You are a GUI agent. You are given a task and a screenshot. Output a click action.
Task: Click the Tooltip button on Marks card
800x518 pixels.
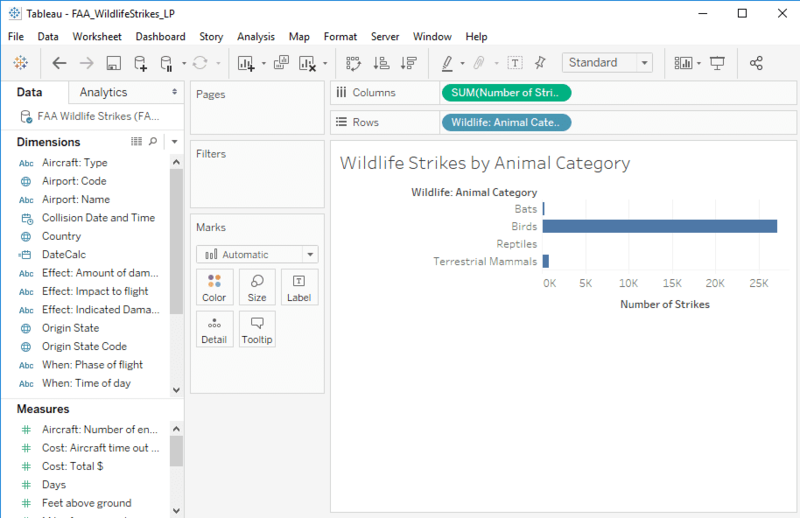[x=257, y=329]
